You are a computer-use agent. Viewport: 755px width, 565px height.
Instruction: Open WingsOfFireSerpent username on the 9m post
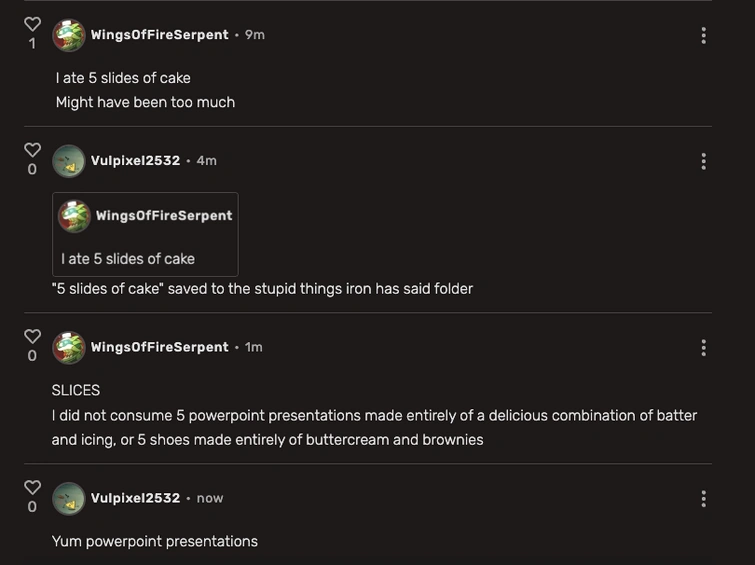160,35
